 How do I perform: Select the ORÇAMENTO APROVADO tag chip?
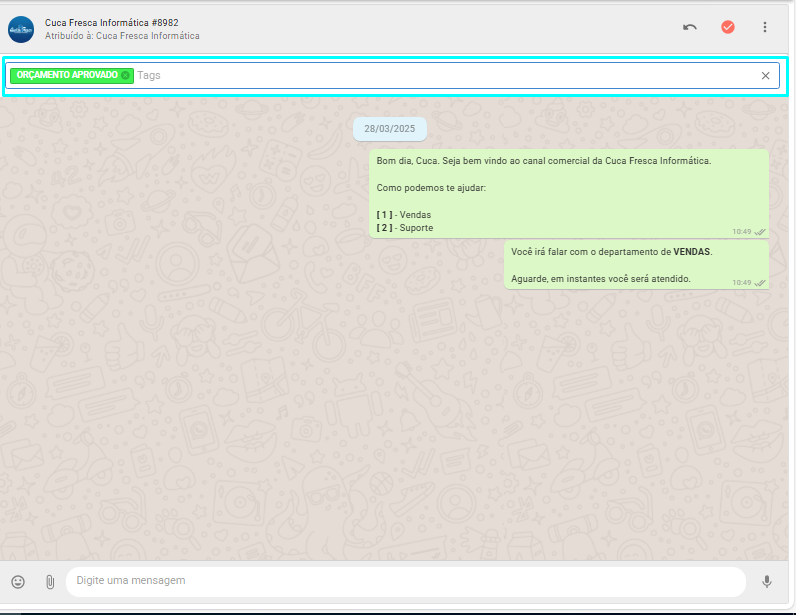coord(72,75)
